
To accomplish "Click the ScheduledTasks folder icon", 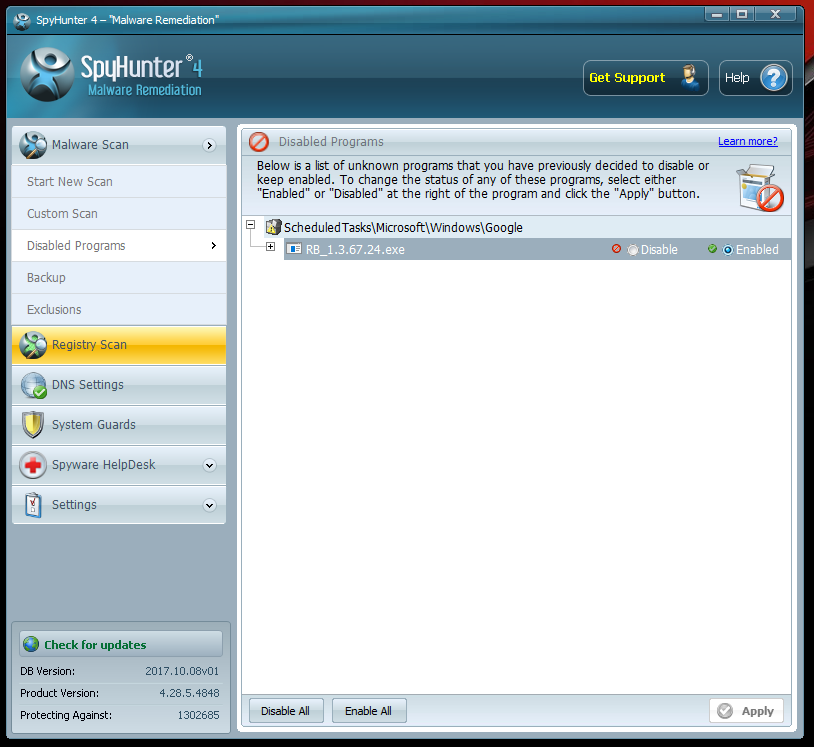I will (273, 227).
